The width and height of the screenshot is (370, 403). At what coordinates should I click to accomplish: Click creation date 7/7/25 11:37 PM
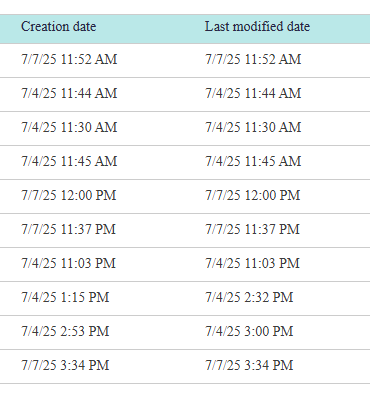[69, 229]
